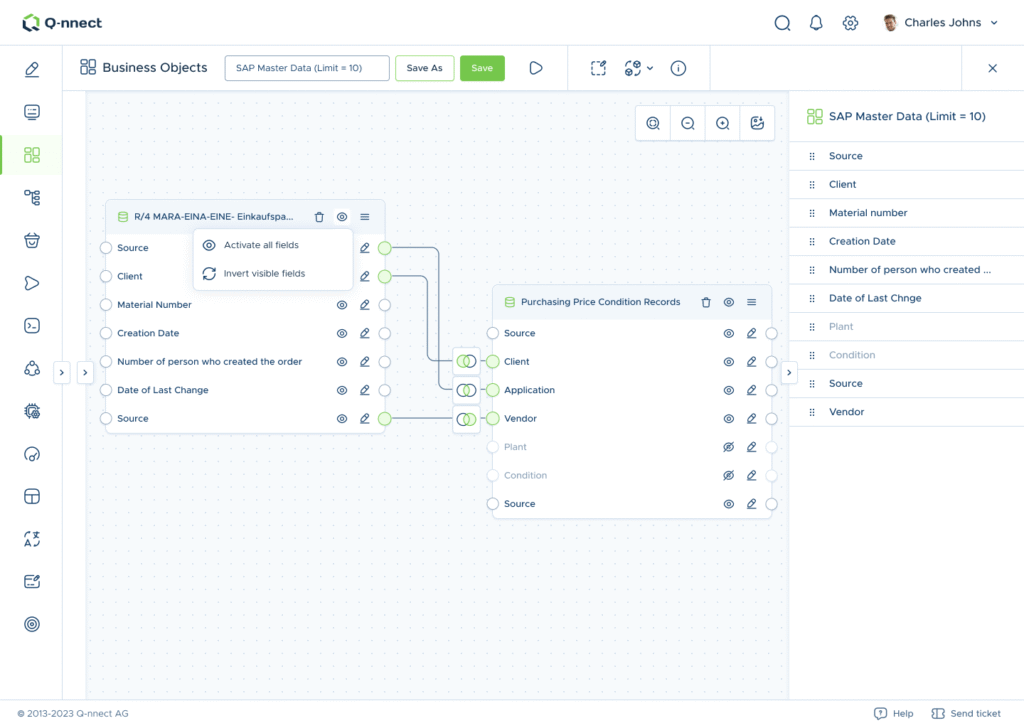Click the Q-nnect logo
Screen dimensions: 1024x728
coord(62,23)
